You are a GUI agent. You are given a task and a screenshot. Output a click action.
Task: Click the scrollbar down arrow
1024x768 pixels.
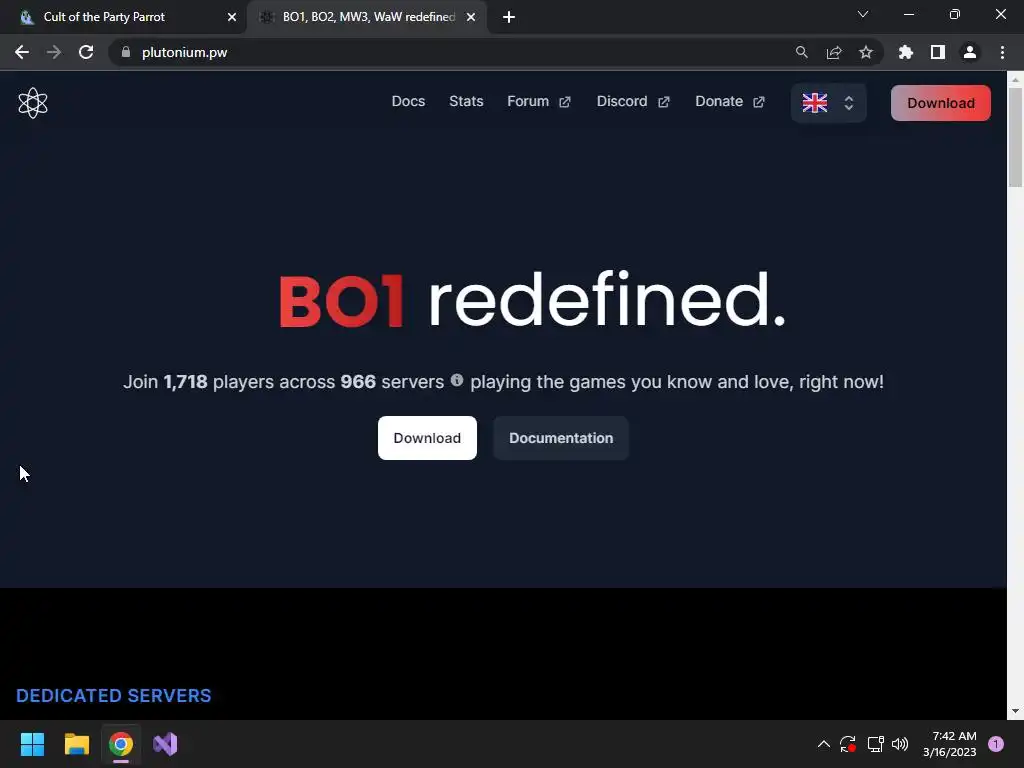[1015, 711]
